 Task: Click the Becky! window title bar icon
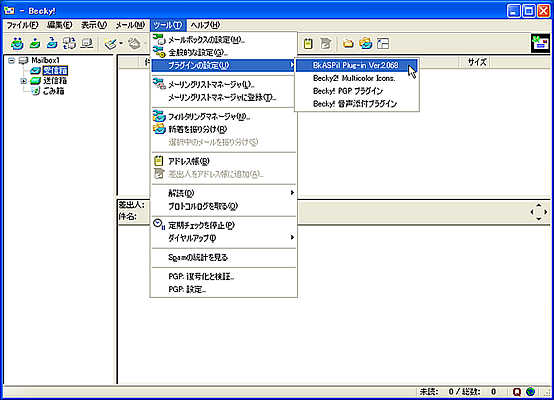(9, 11)
